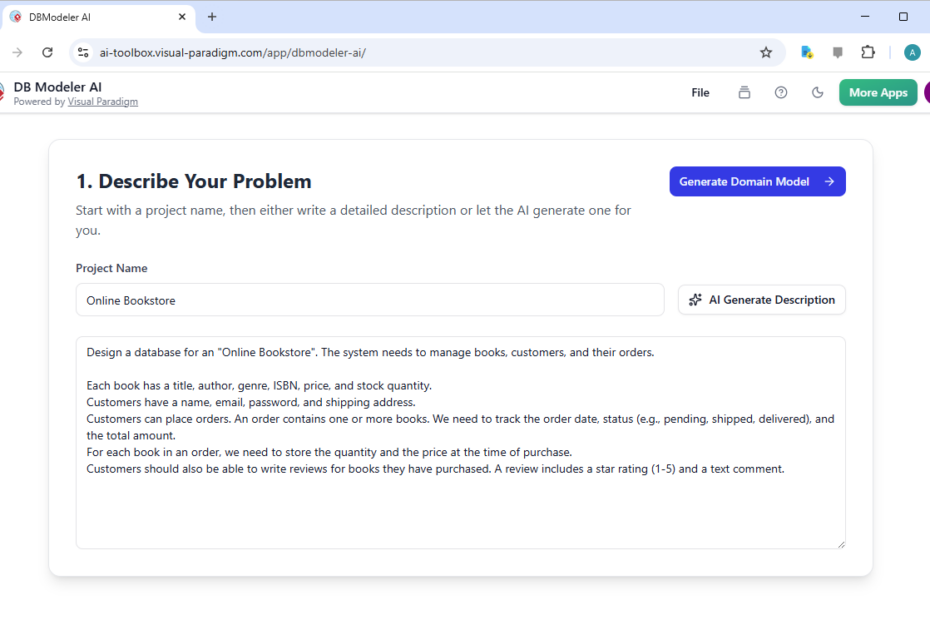Click inside the problem description text area
Screen dimensions: 930x620
(x=460, y=440)
